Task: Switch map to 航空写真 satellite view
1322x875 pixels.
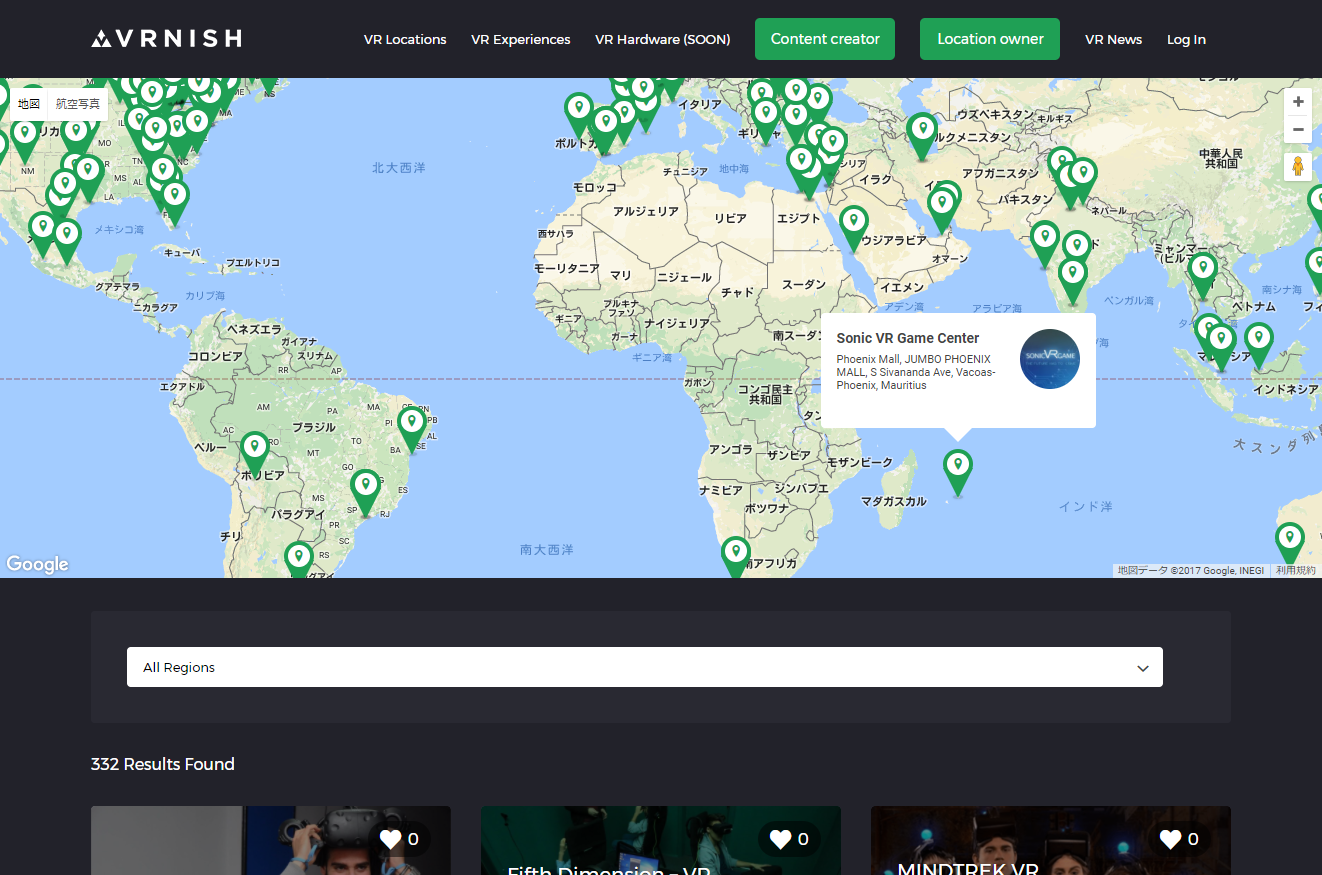Action: (x=78, y=104)
